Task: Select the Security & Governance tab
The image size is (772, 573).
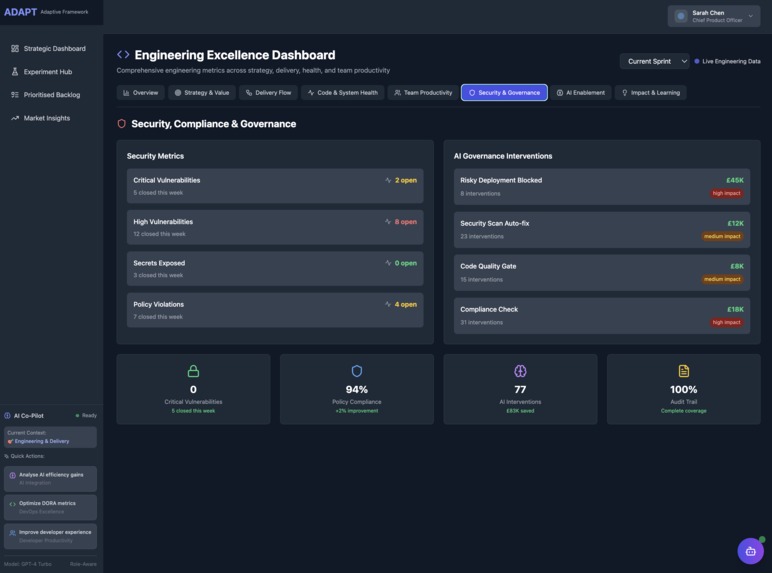Action: (504, 93)
